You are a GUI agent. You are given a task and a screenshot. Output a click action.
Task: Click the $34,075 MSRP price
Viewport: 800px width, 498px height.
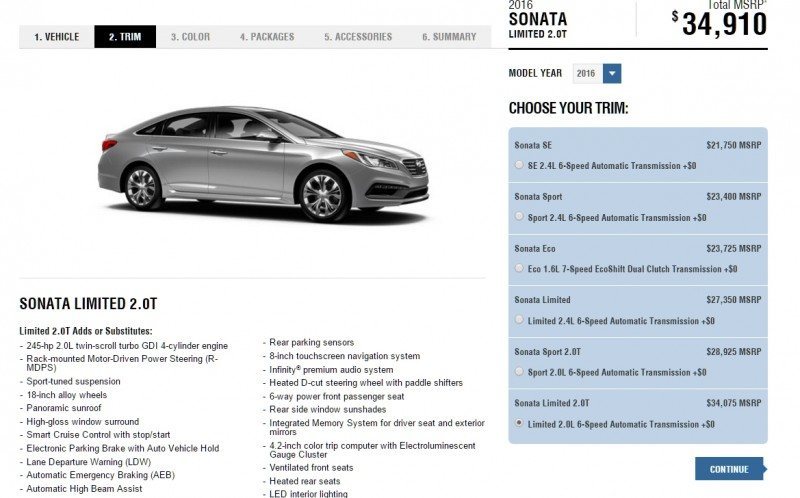click(x=734, y=403)
